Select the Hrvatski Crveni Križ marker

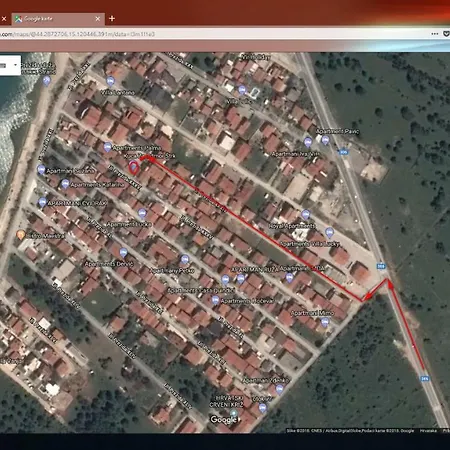point(234,414)
